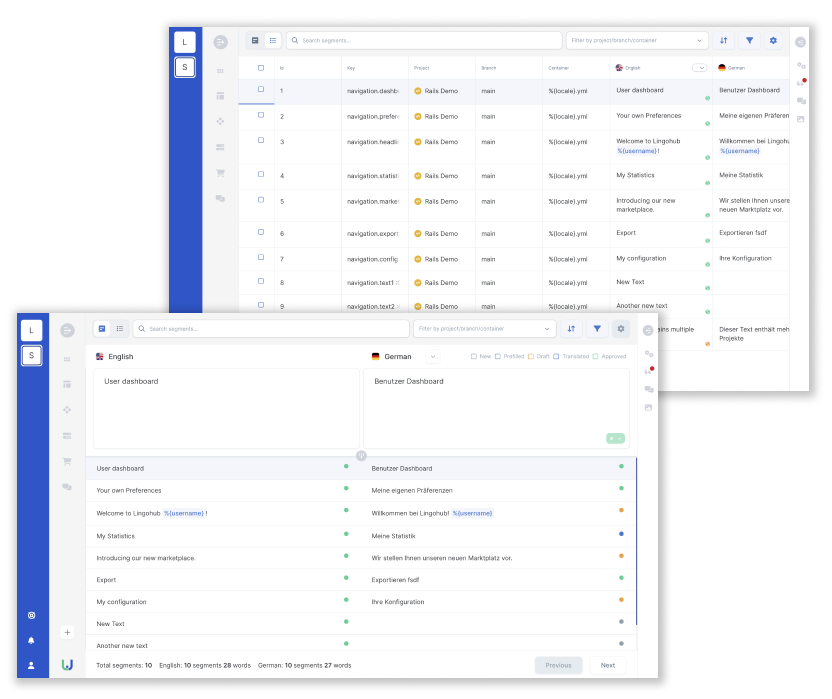Open discussion bubbles icon in front window right sidebar
Image resolution: width=832 pixels, height=699 pixels.
coord(648,390)
